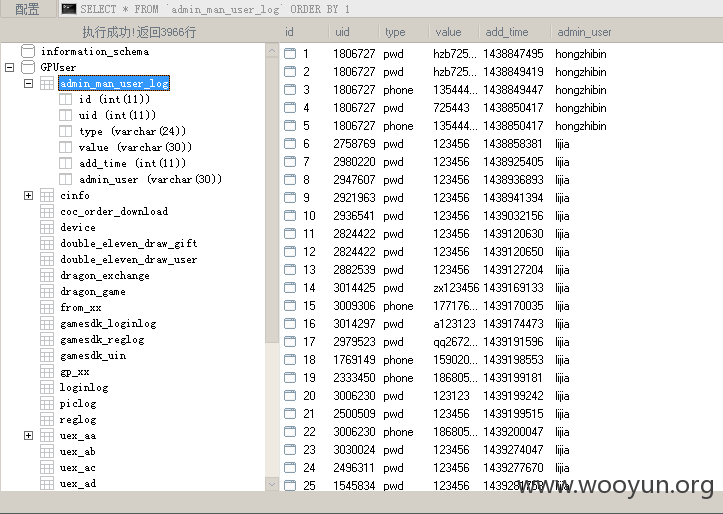723x514 pixels.
Task: Click the row icon for record 1
Action: pos(290,53)
